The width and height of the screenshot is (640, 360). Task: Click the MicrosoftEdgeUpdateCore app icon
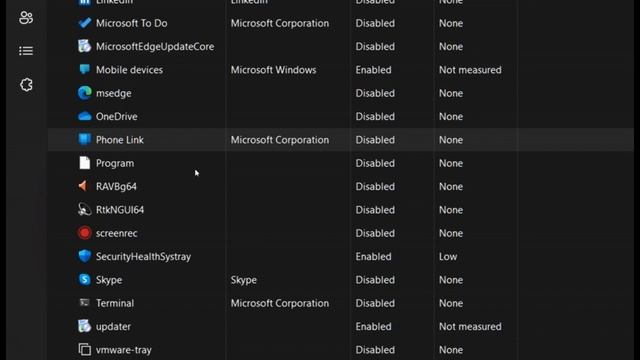coord(84,46)
